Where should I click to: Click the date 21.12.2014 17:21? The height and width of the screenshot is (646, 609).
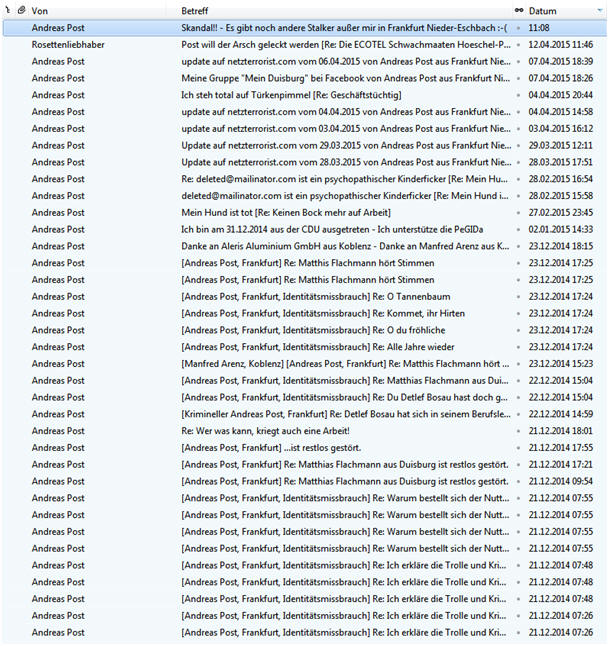click(x=561, y=465)
